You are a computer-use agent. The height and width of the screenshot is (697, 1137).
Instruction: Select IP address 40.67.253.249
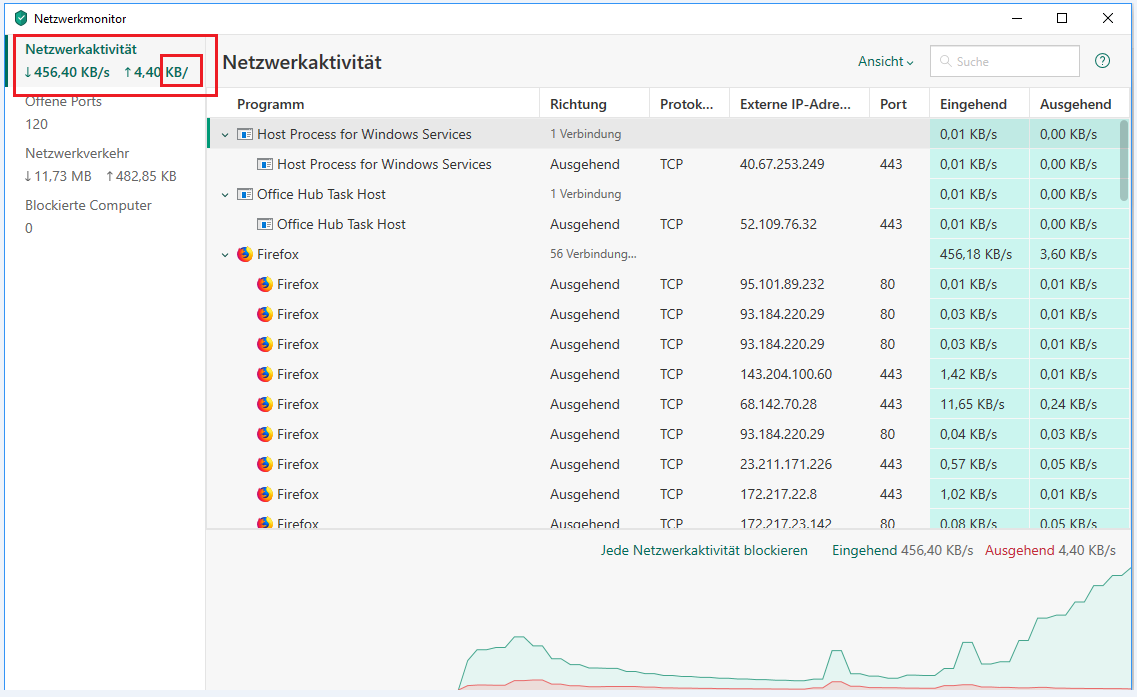point(782,165)
